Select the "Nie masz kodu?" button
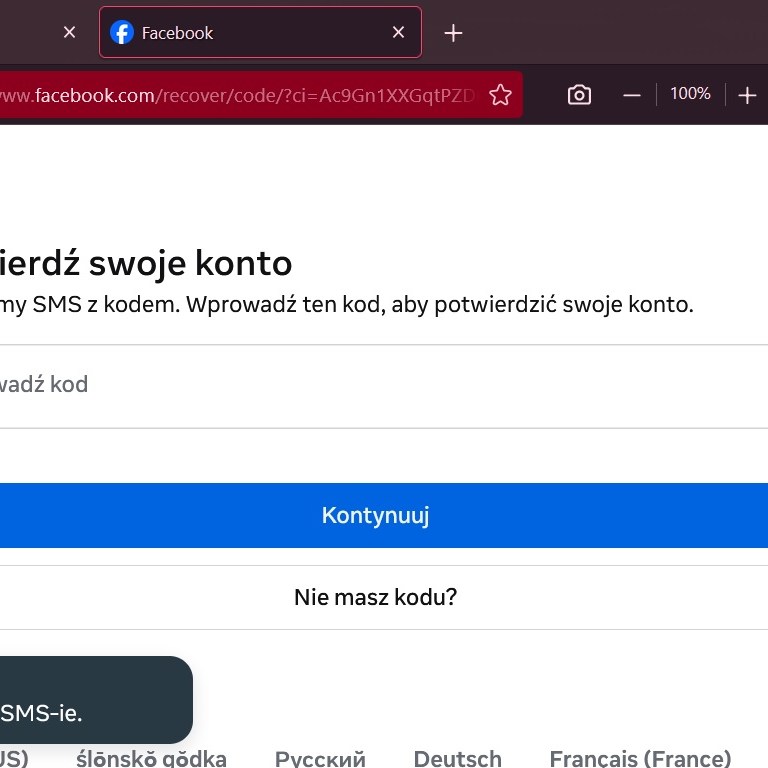This screenshot has height=768, width=768. (376, 598)
